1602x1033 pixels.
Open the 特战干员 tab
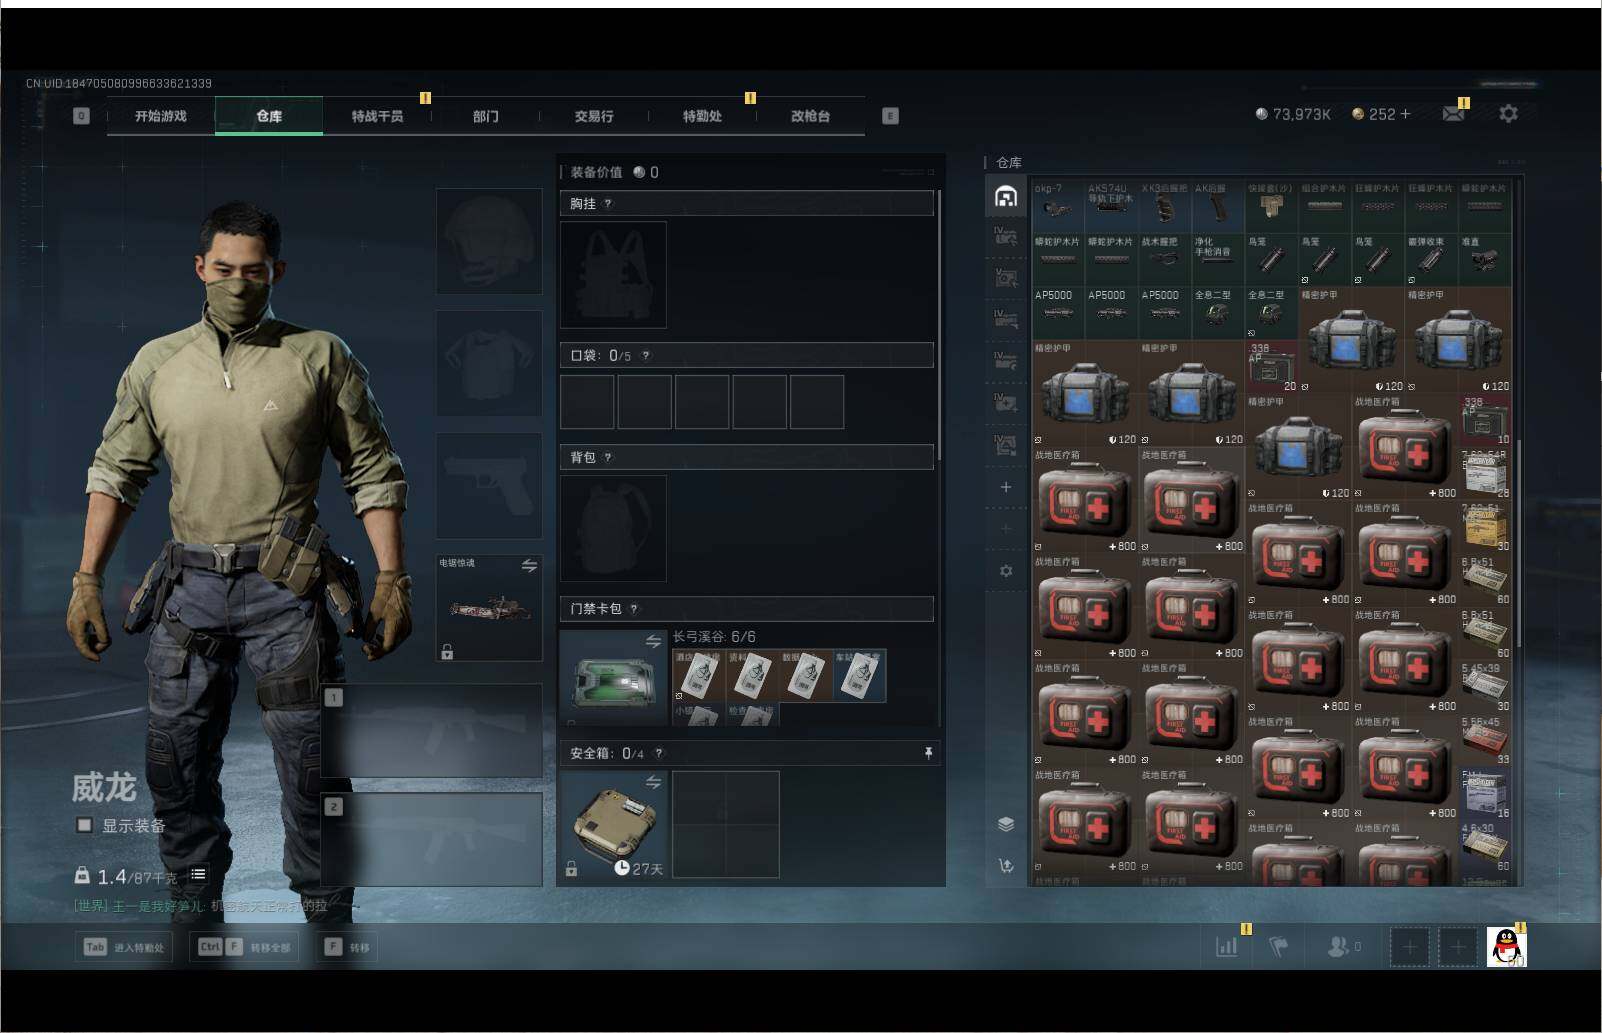point(377,116)
